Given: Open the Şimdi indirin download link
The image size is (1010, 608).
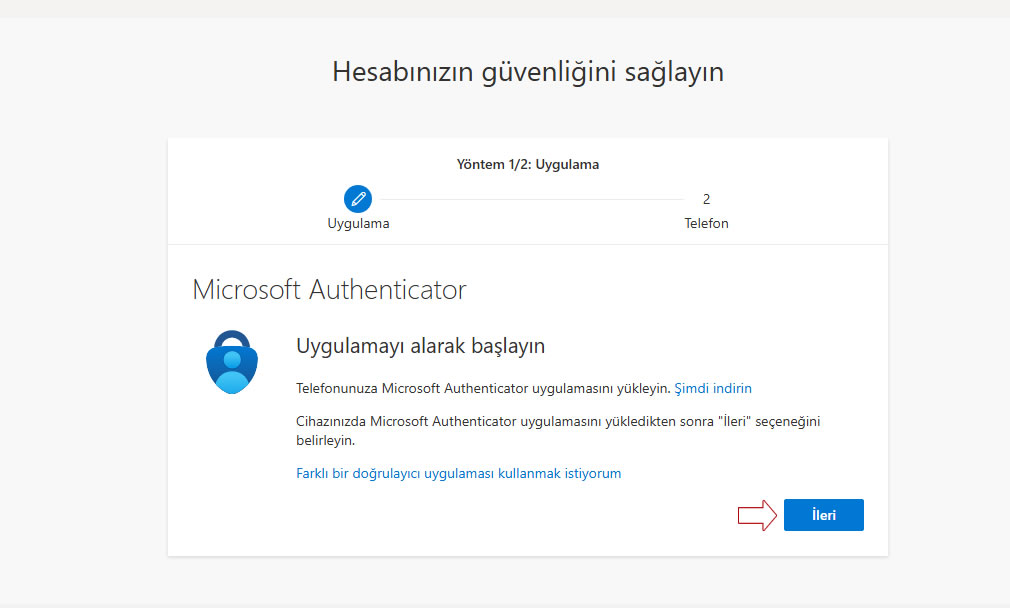Looking at the screenshot, I should pos(712,388).
